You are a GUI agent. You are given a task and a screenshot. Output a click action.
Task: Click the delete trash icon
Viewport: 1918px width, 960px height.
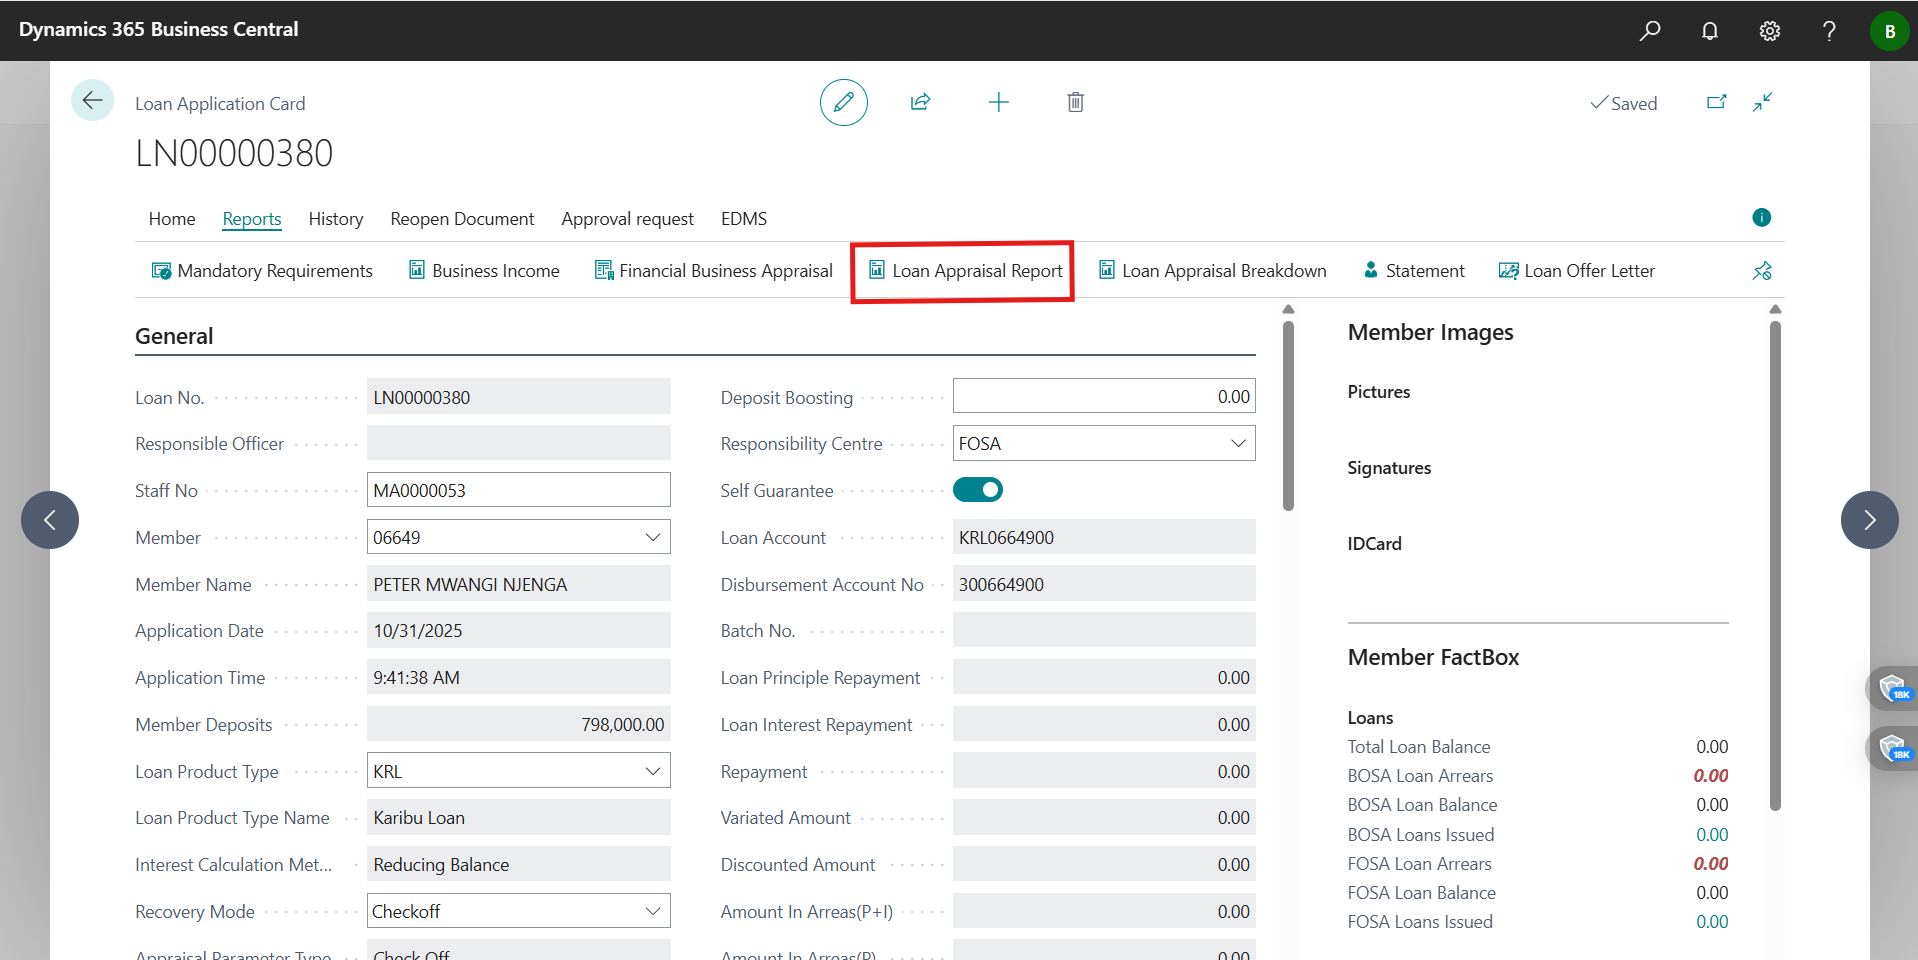pyautogui.click(x=1075, y=102)
